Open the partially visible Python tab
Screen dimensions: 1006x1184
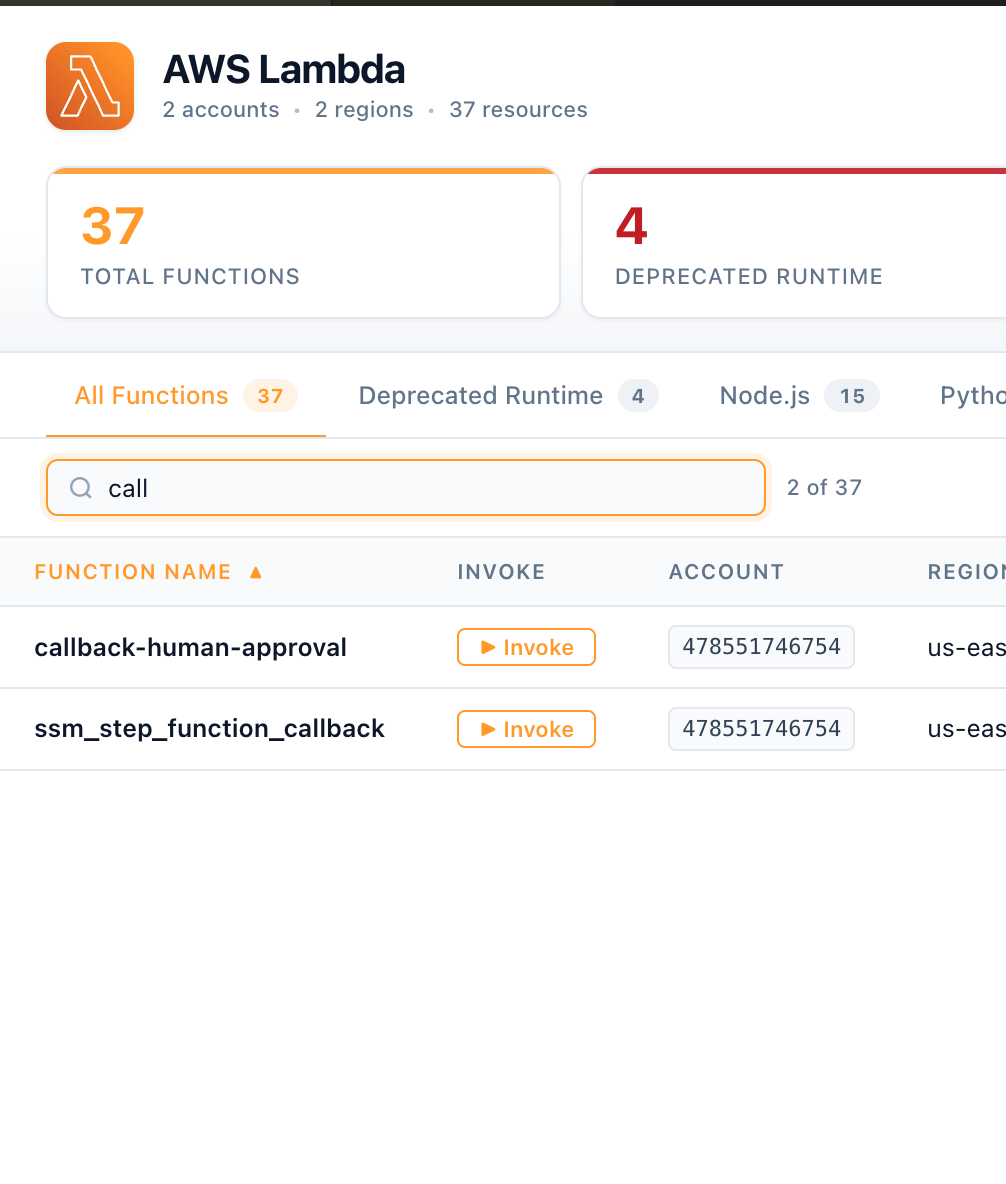click(x=973, y=396)
